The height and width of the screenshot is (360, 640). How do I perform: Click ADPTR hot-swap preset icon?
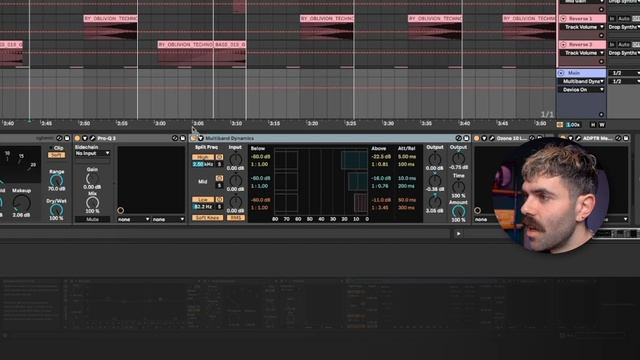[x=618, y=138]
